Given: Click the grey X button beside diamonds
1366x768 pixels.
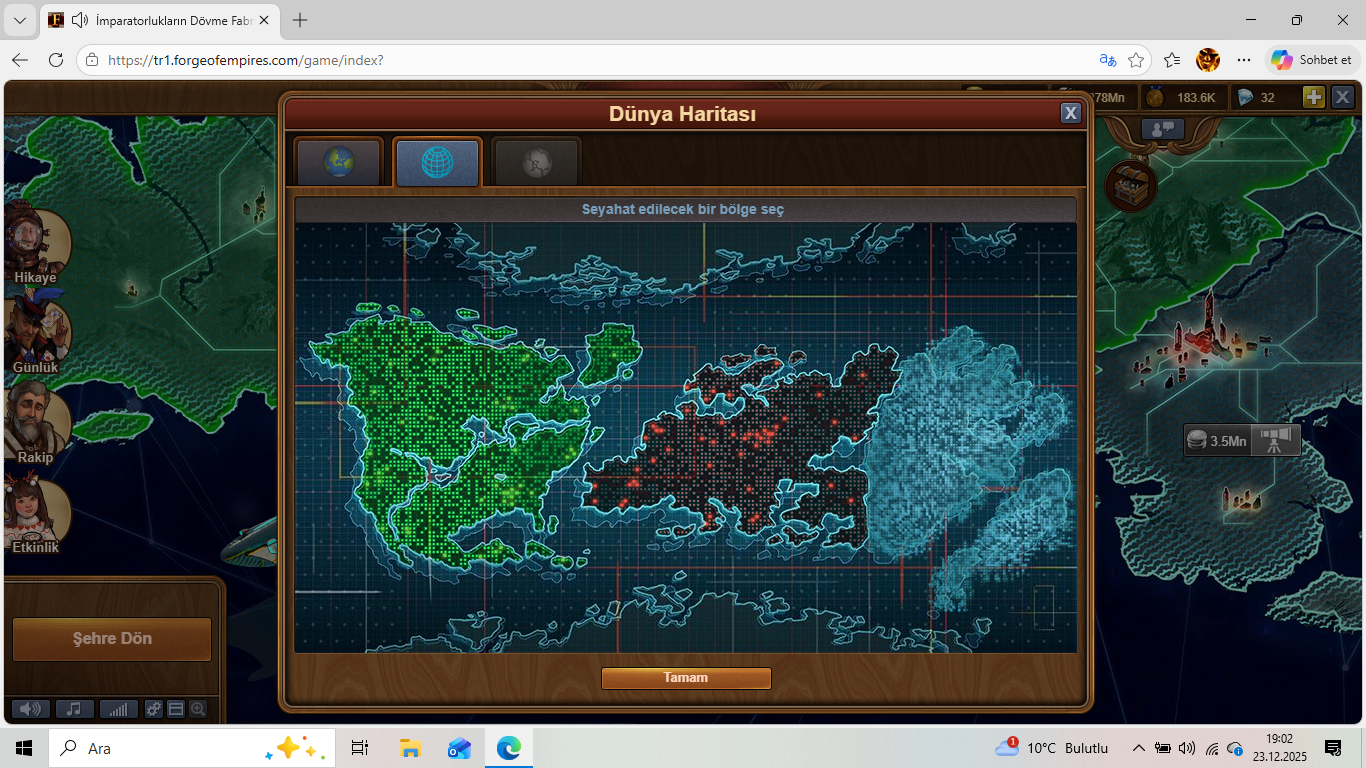Looking at the screenshot, I should [1343, 97].
